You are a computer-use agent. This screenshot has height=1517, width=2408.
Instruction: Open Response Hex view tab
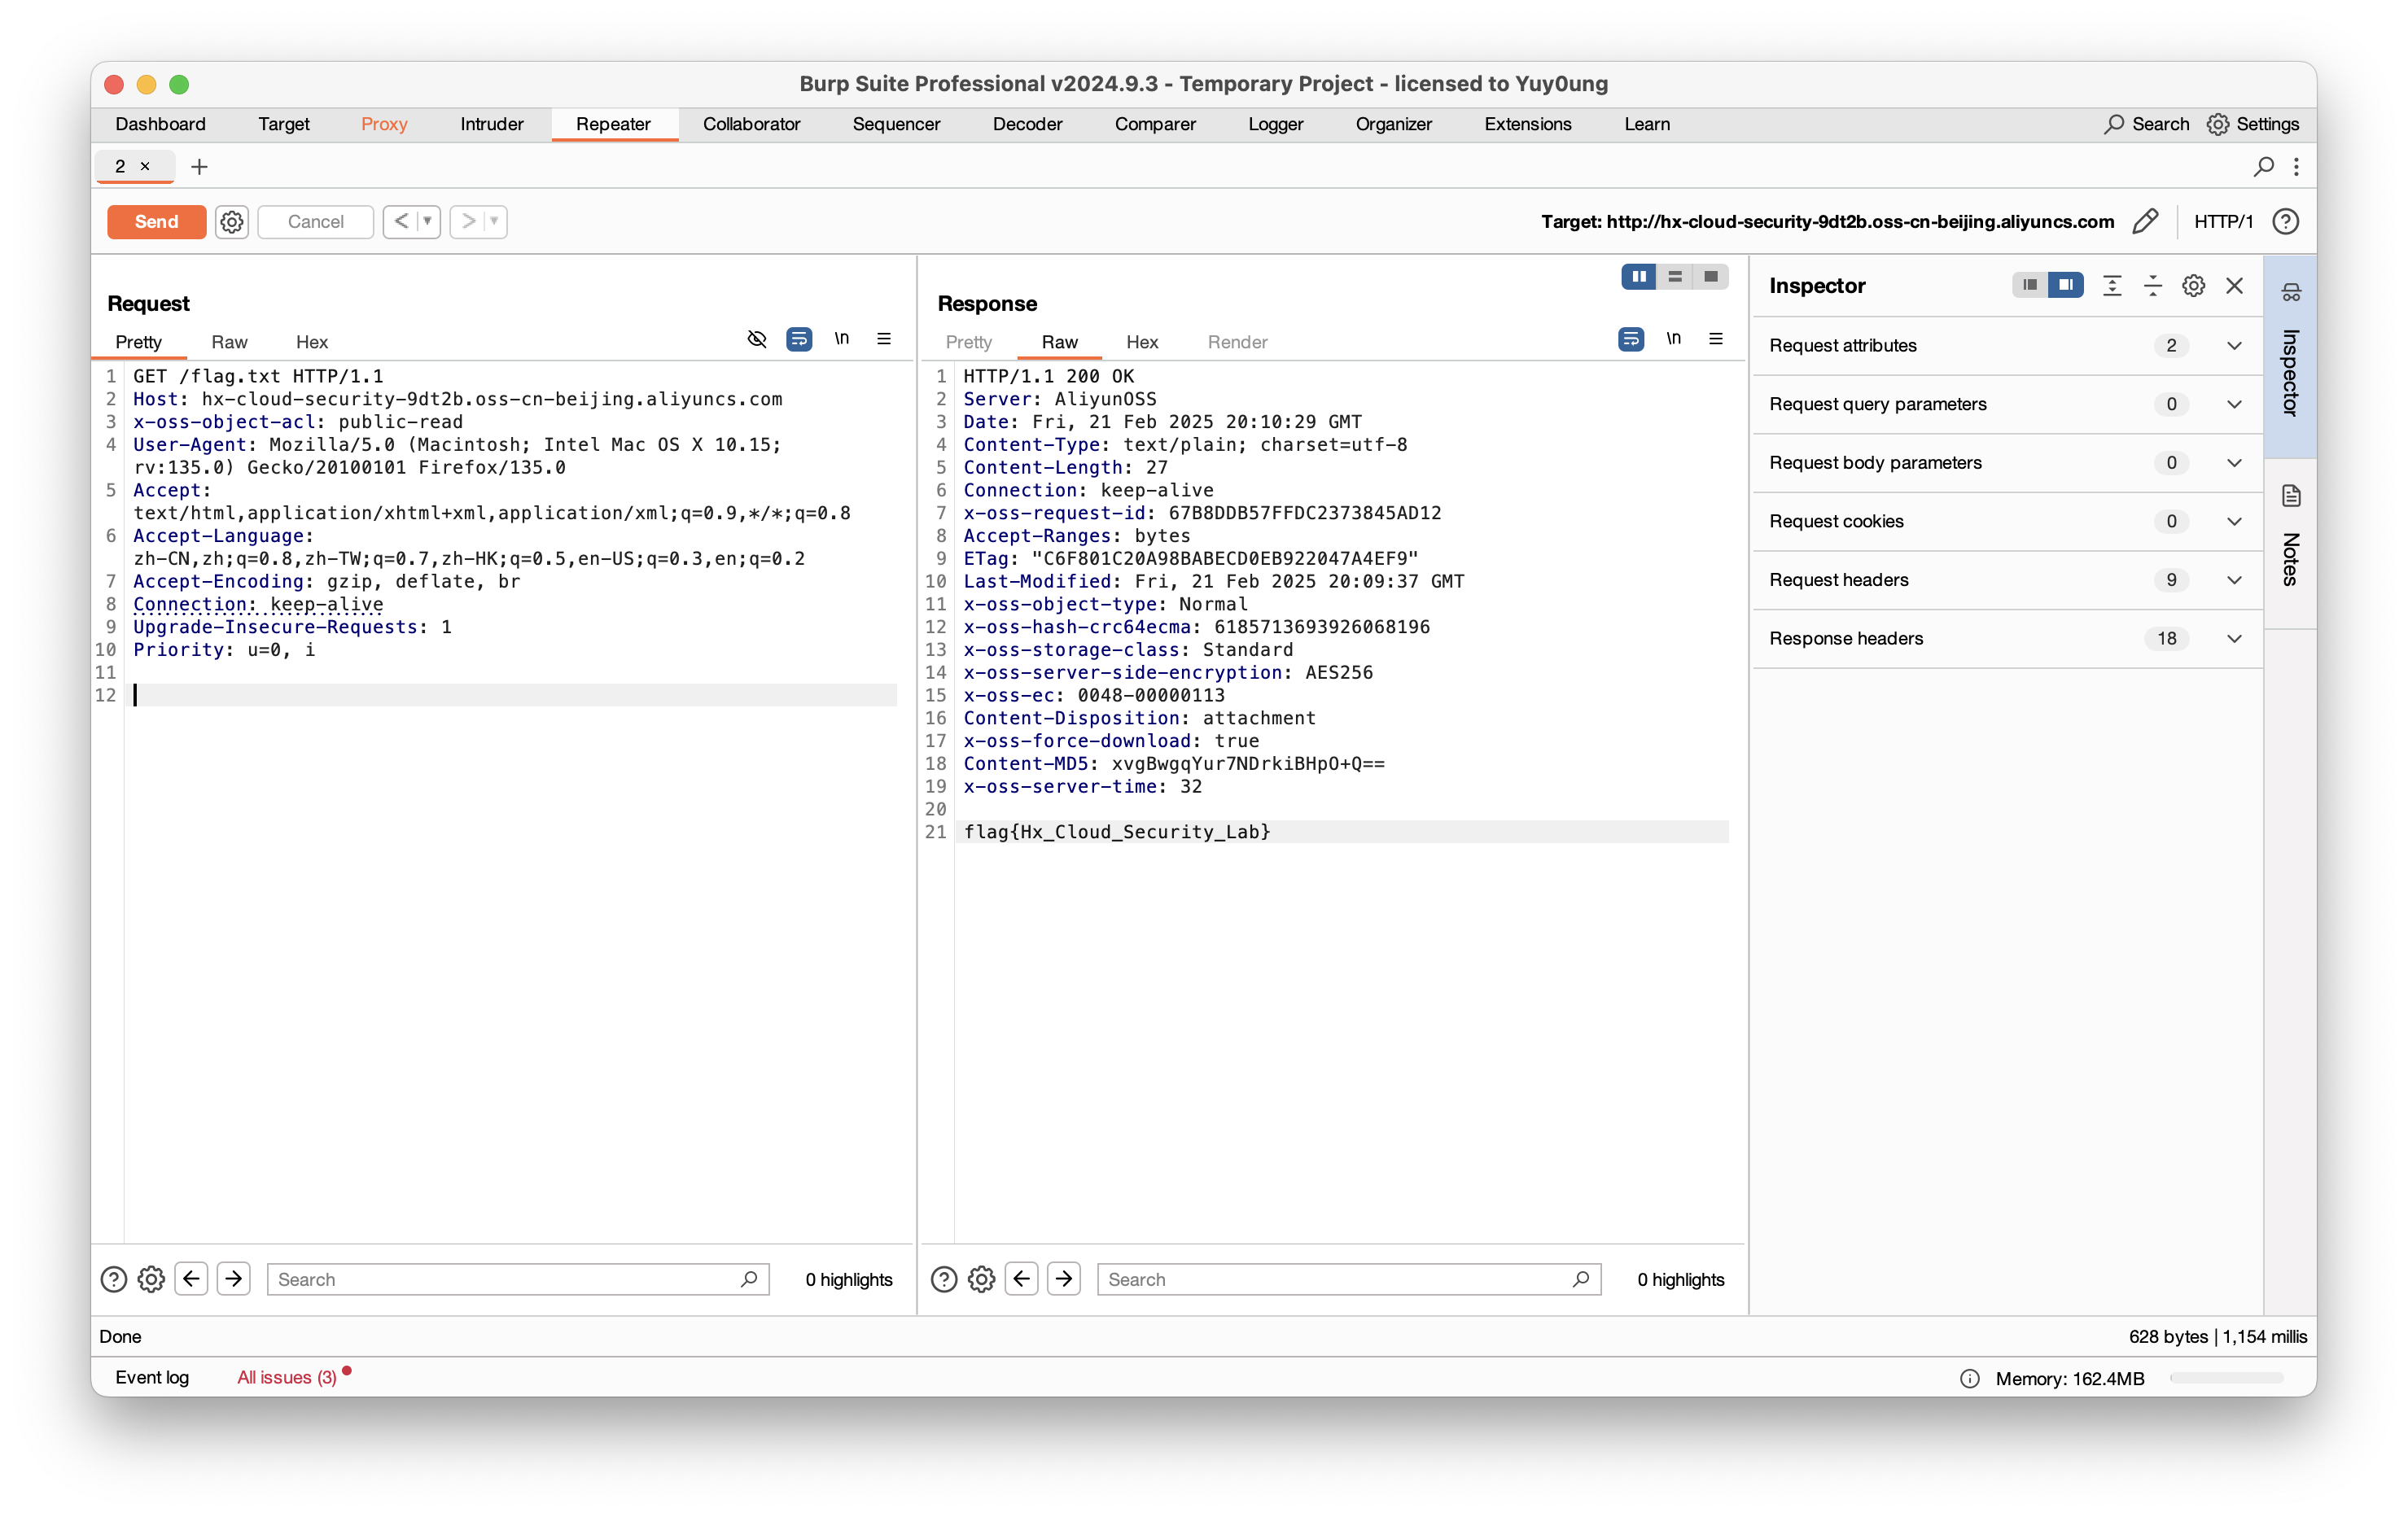[1141, 342]
